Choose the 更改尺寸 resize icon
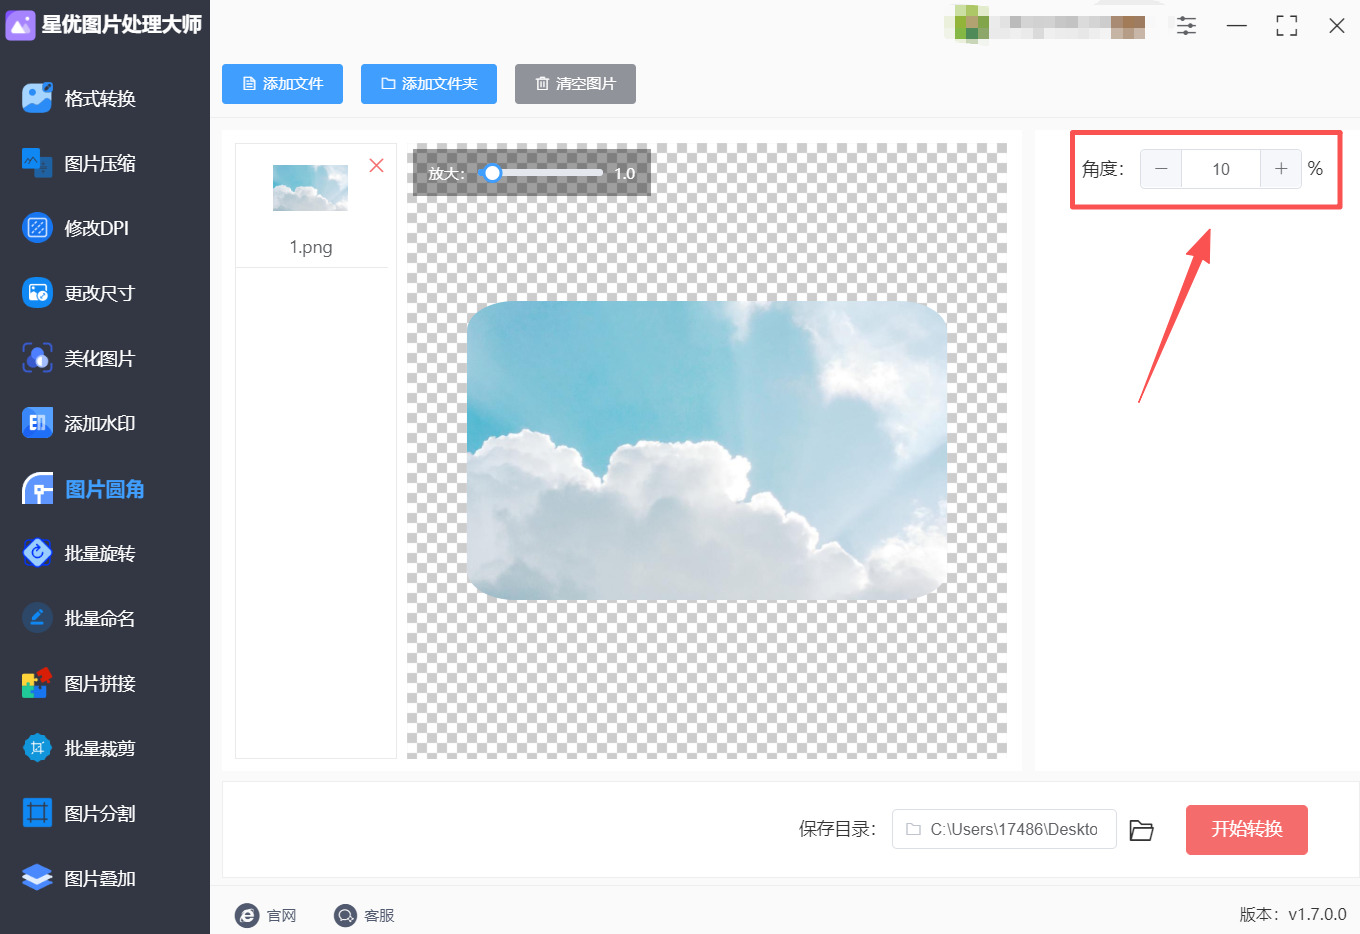This screenshot has width=1360, height=934. (37, 293)
